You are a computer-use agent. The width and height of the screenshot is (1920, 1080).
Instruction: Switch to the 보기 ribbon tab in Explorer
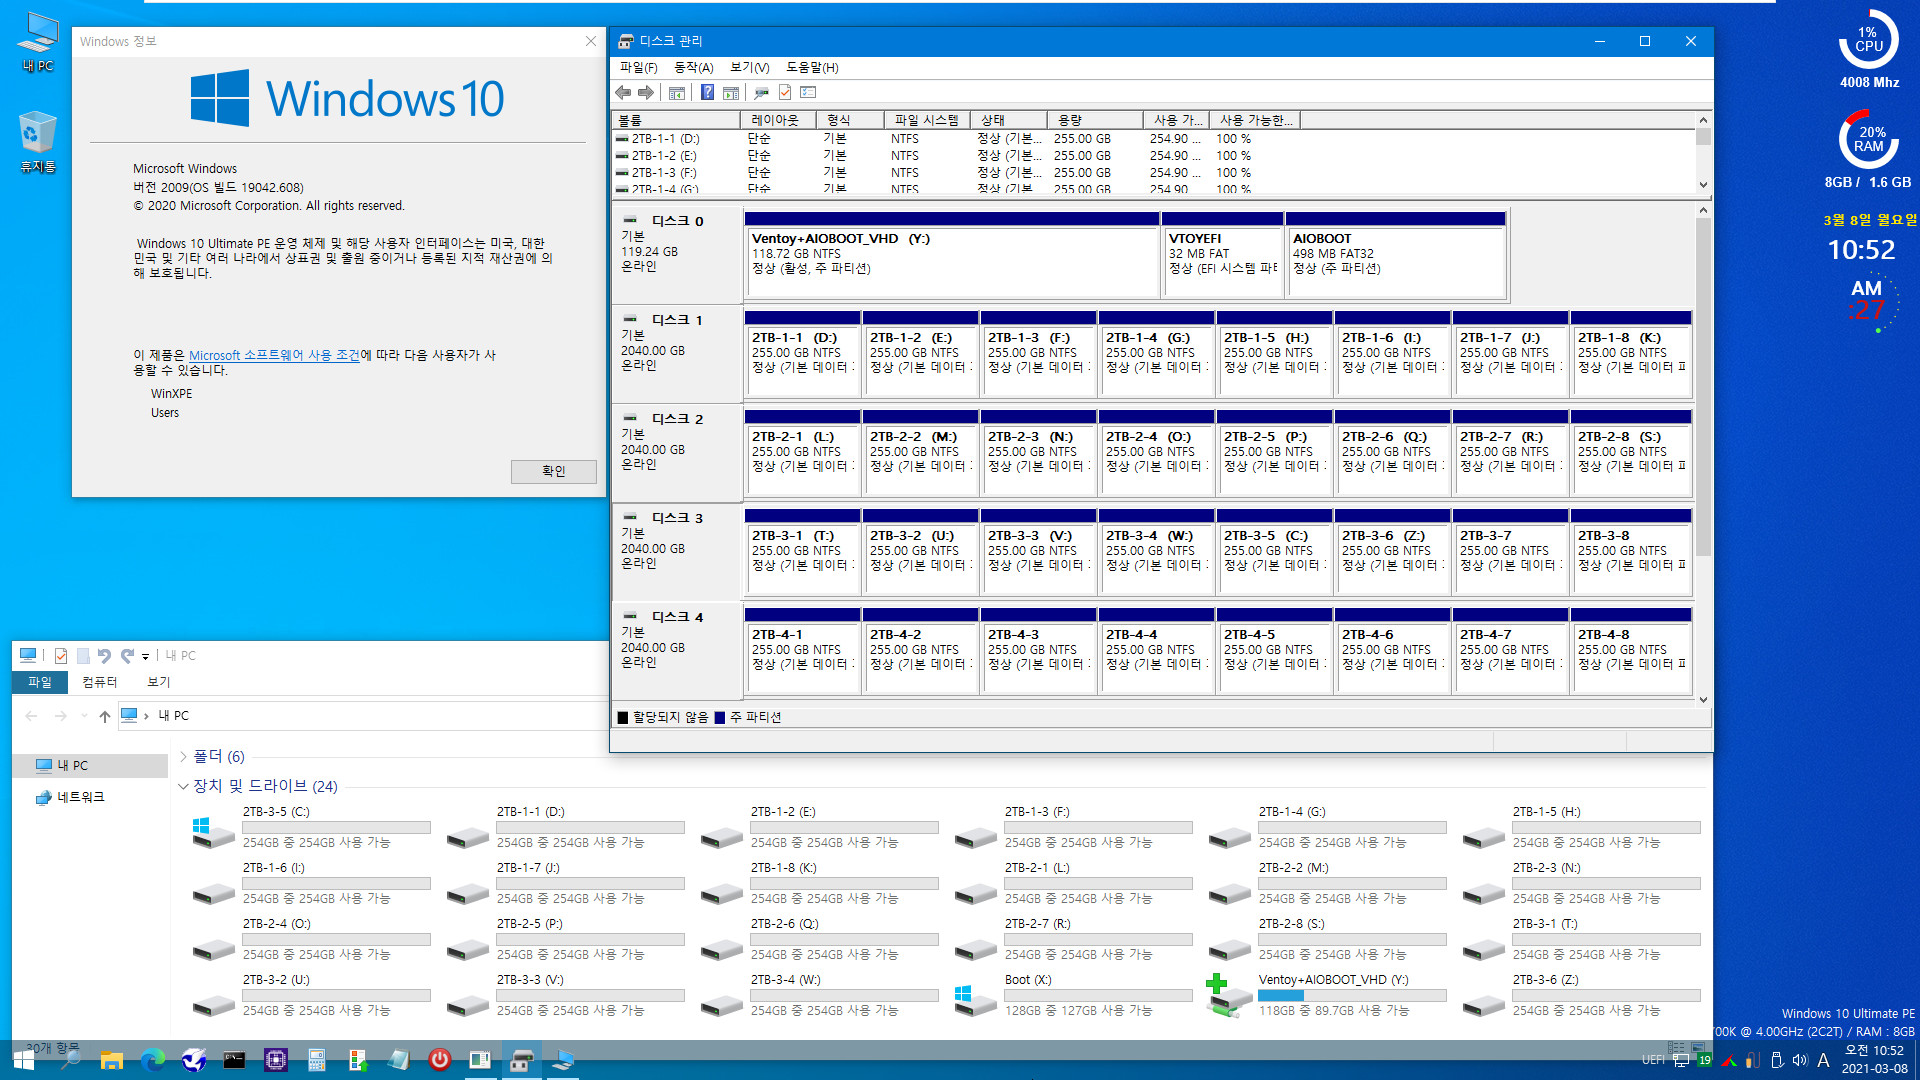[159, 682]
